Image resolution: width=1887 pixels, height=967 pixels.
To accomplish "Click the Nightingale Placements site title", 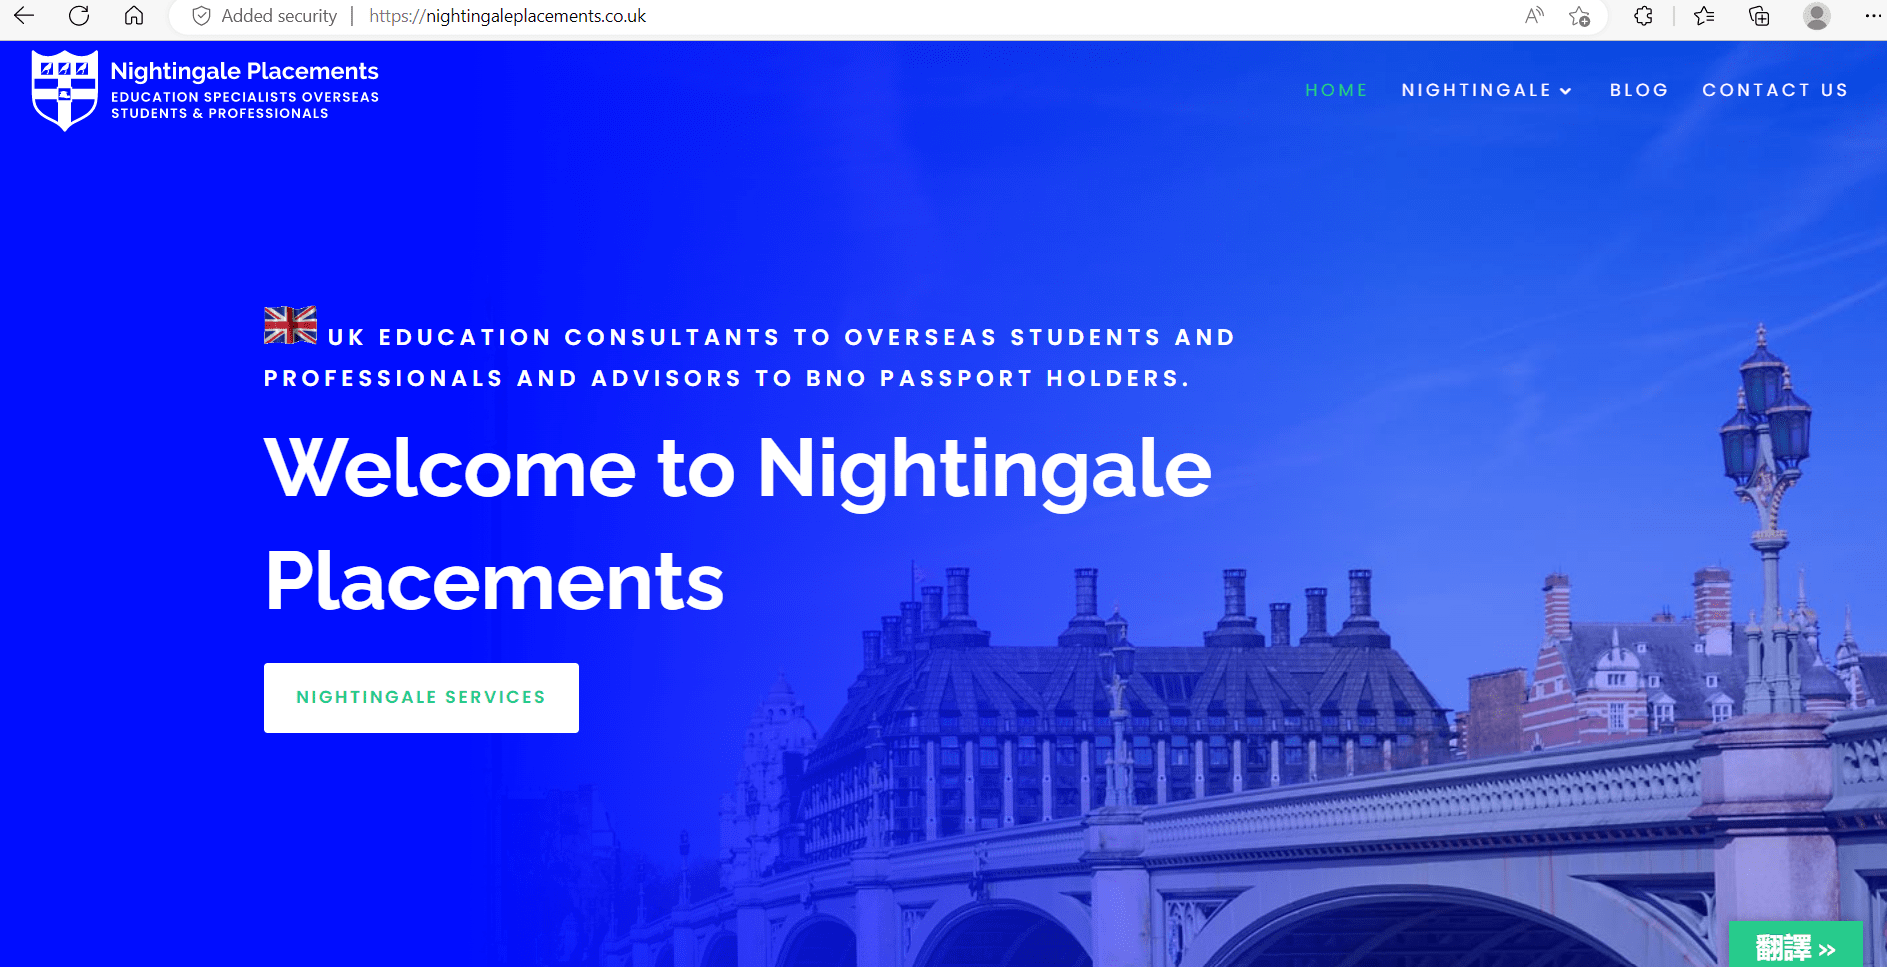I will (244, 71).
